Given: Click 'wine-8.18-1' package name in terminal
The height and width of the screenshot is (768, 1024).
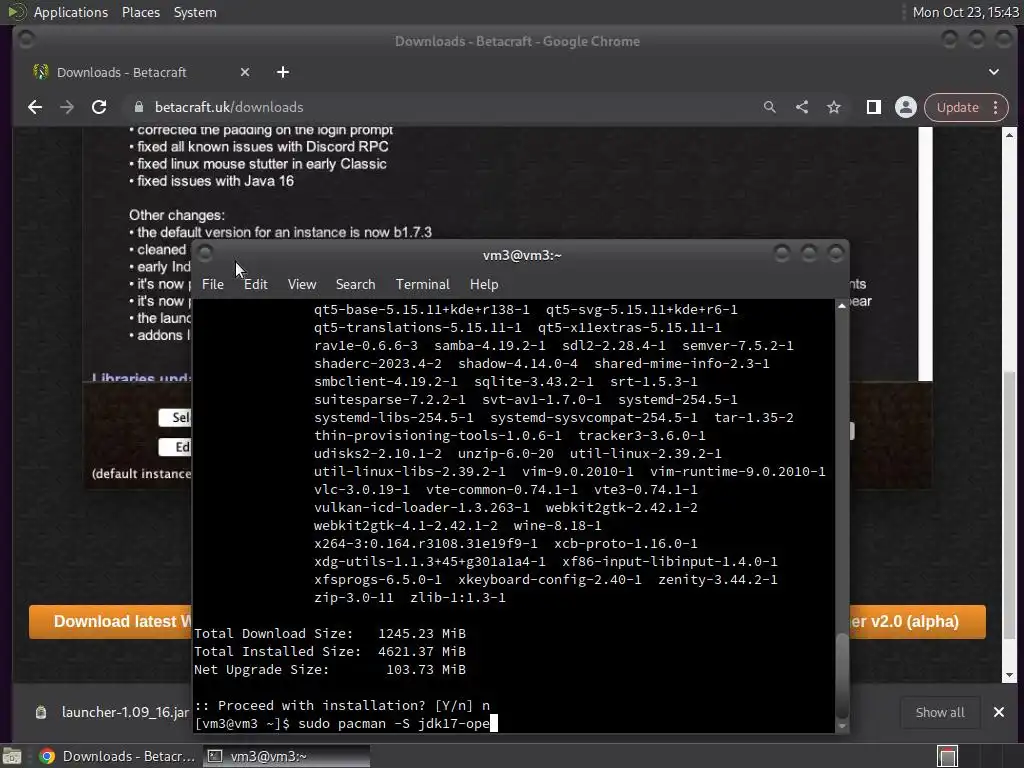Looking at the screenshot, I should [x=557, y=526].
